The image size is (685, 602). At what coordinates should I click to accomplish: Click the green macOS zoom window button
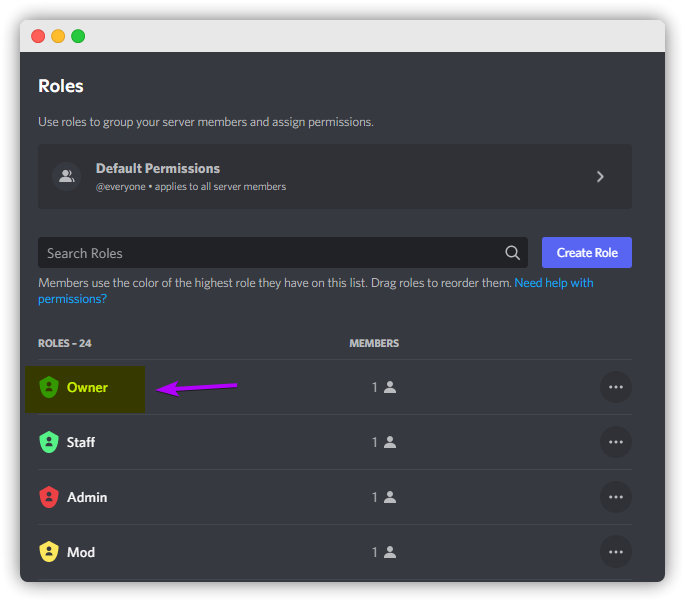pyautogui.click(x=78, y=36)
